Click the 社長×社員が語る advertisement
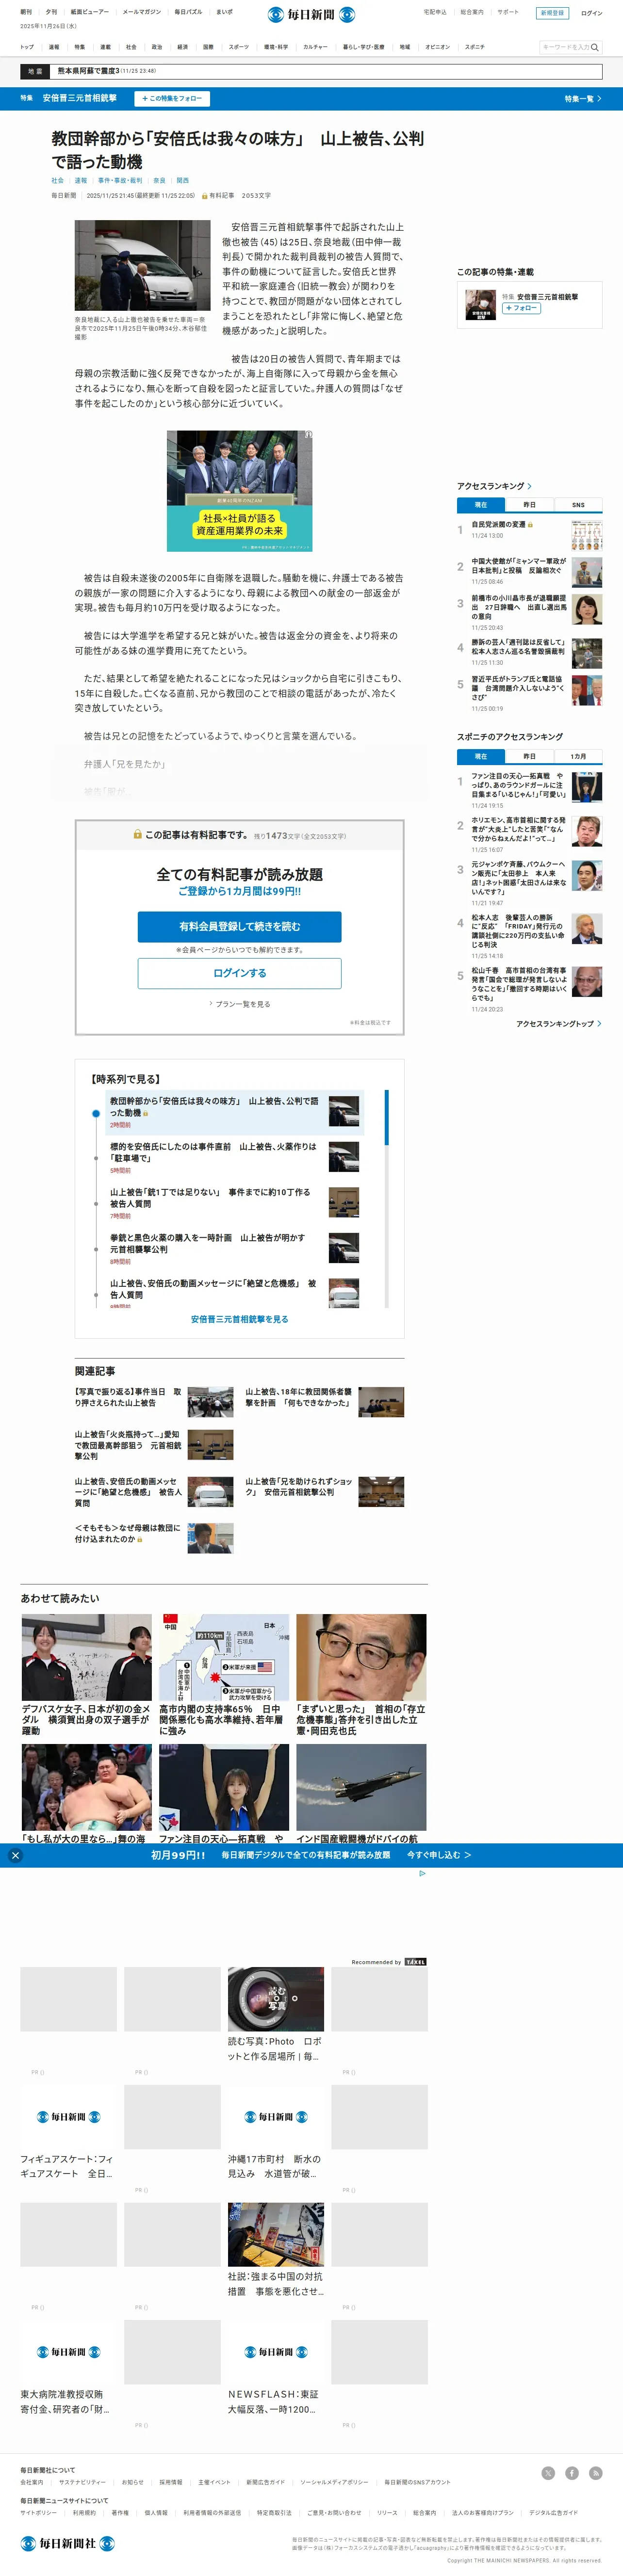623x2576 pixels. click(x=240, y=491)
